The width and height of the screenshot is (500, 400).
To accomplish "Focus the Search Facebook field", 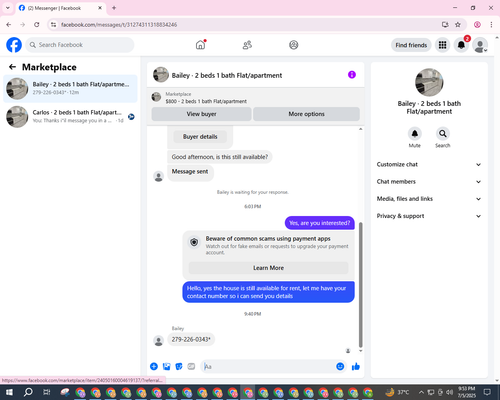I will (80, 45).
